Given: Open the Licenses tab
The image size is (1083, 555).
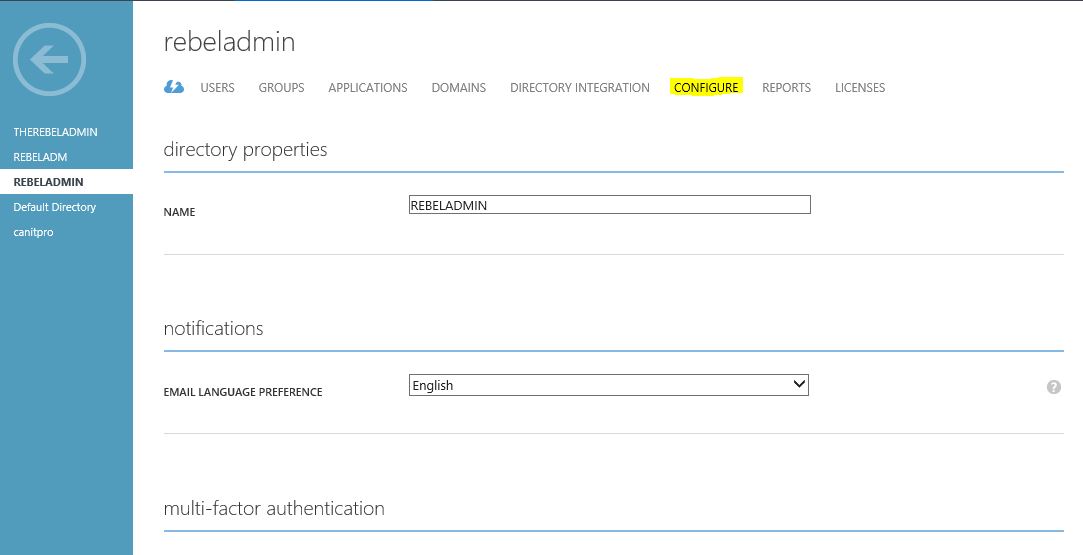Looking at the screenshot, I should 860,88.
